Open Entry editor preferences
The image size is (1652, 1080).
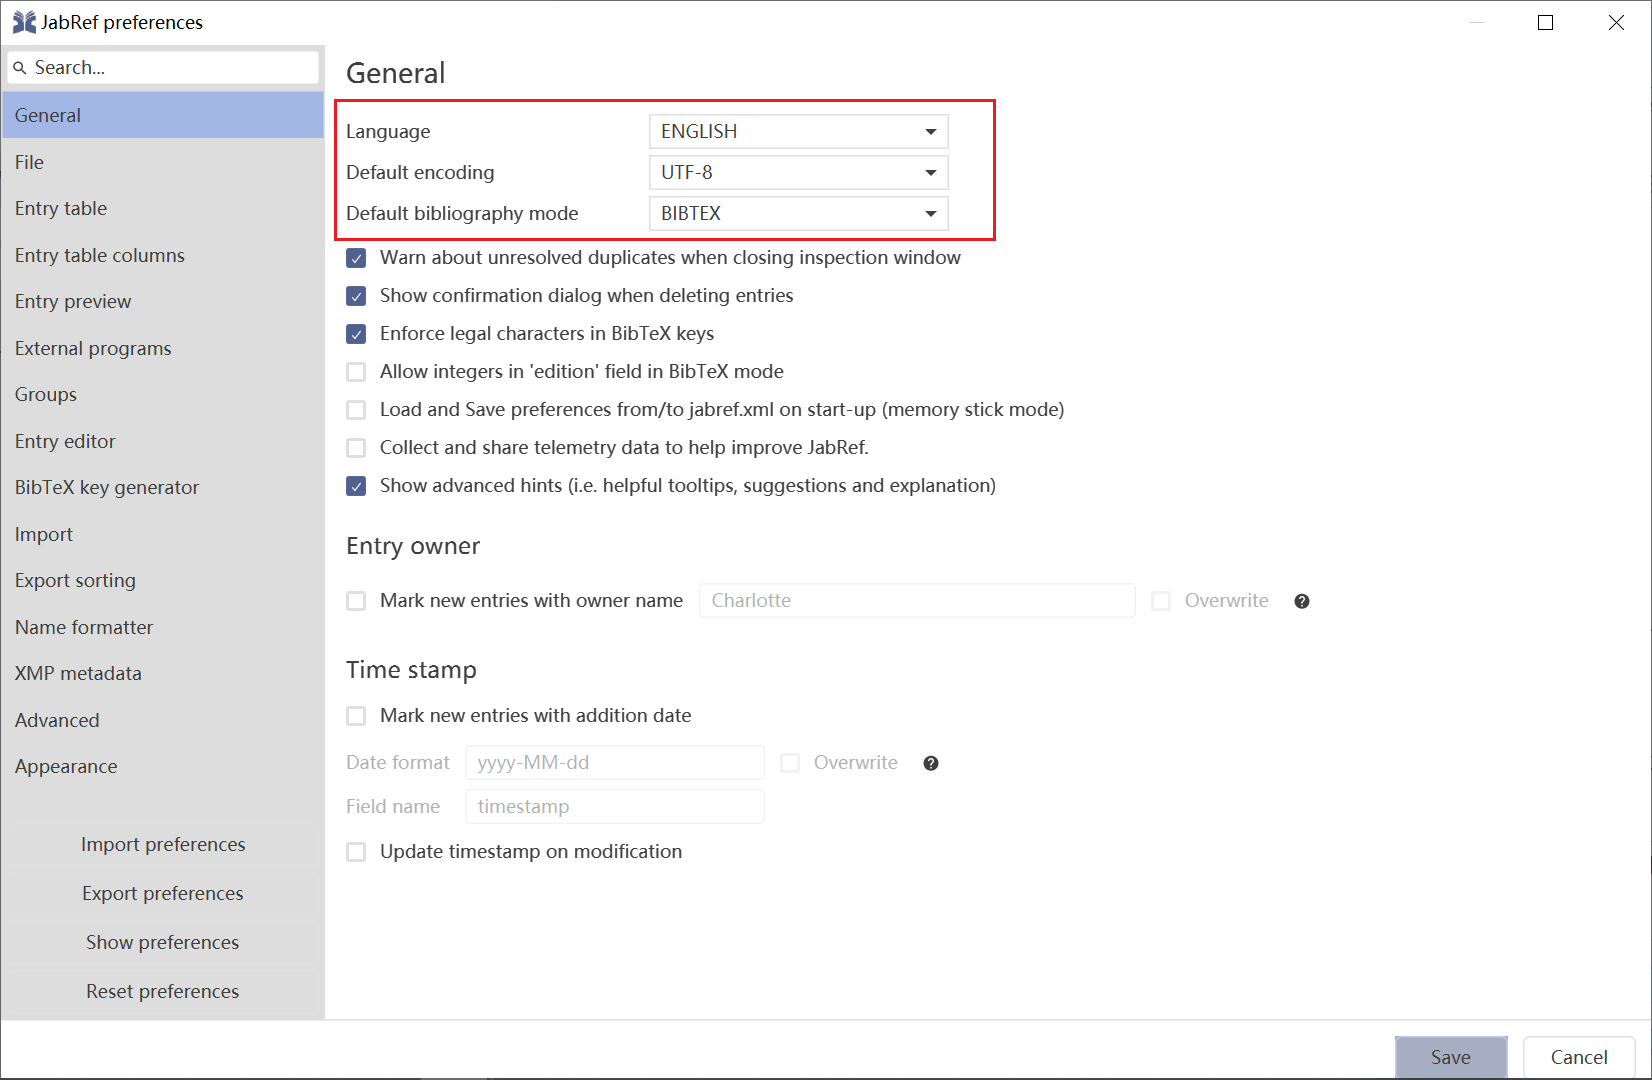tap(162, 441)
